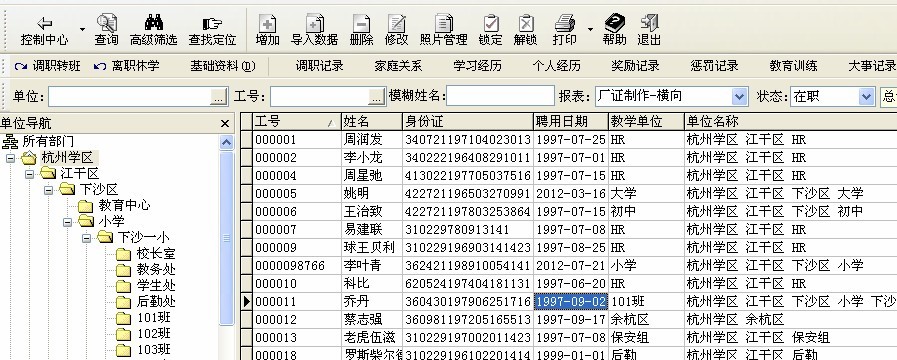The width and height of the screenshot is (897, 360).
Task: Delete record using 删除 icon
Action: click(x=361, y=23)
